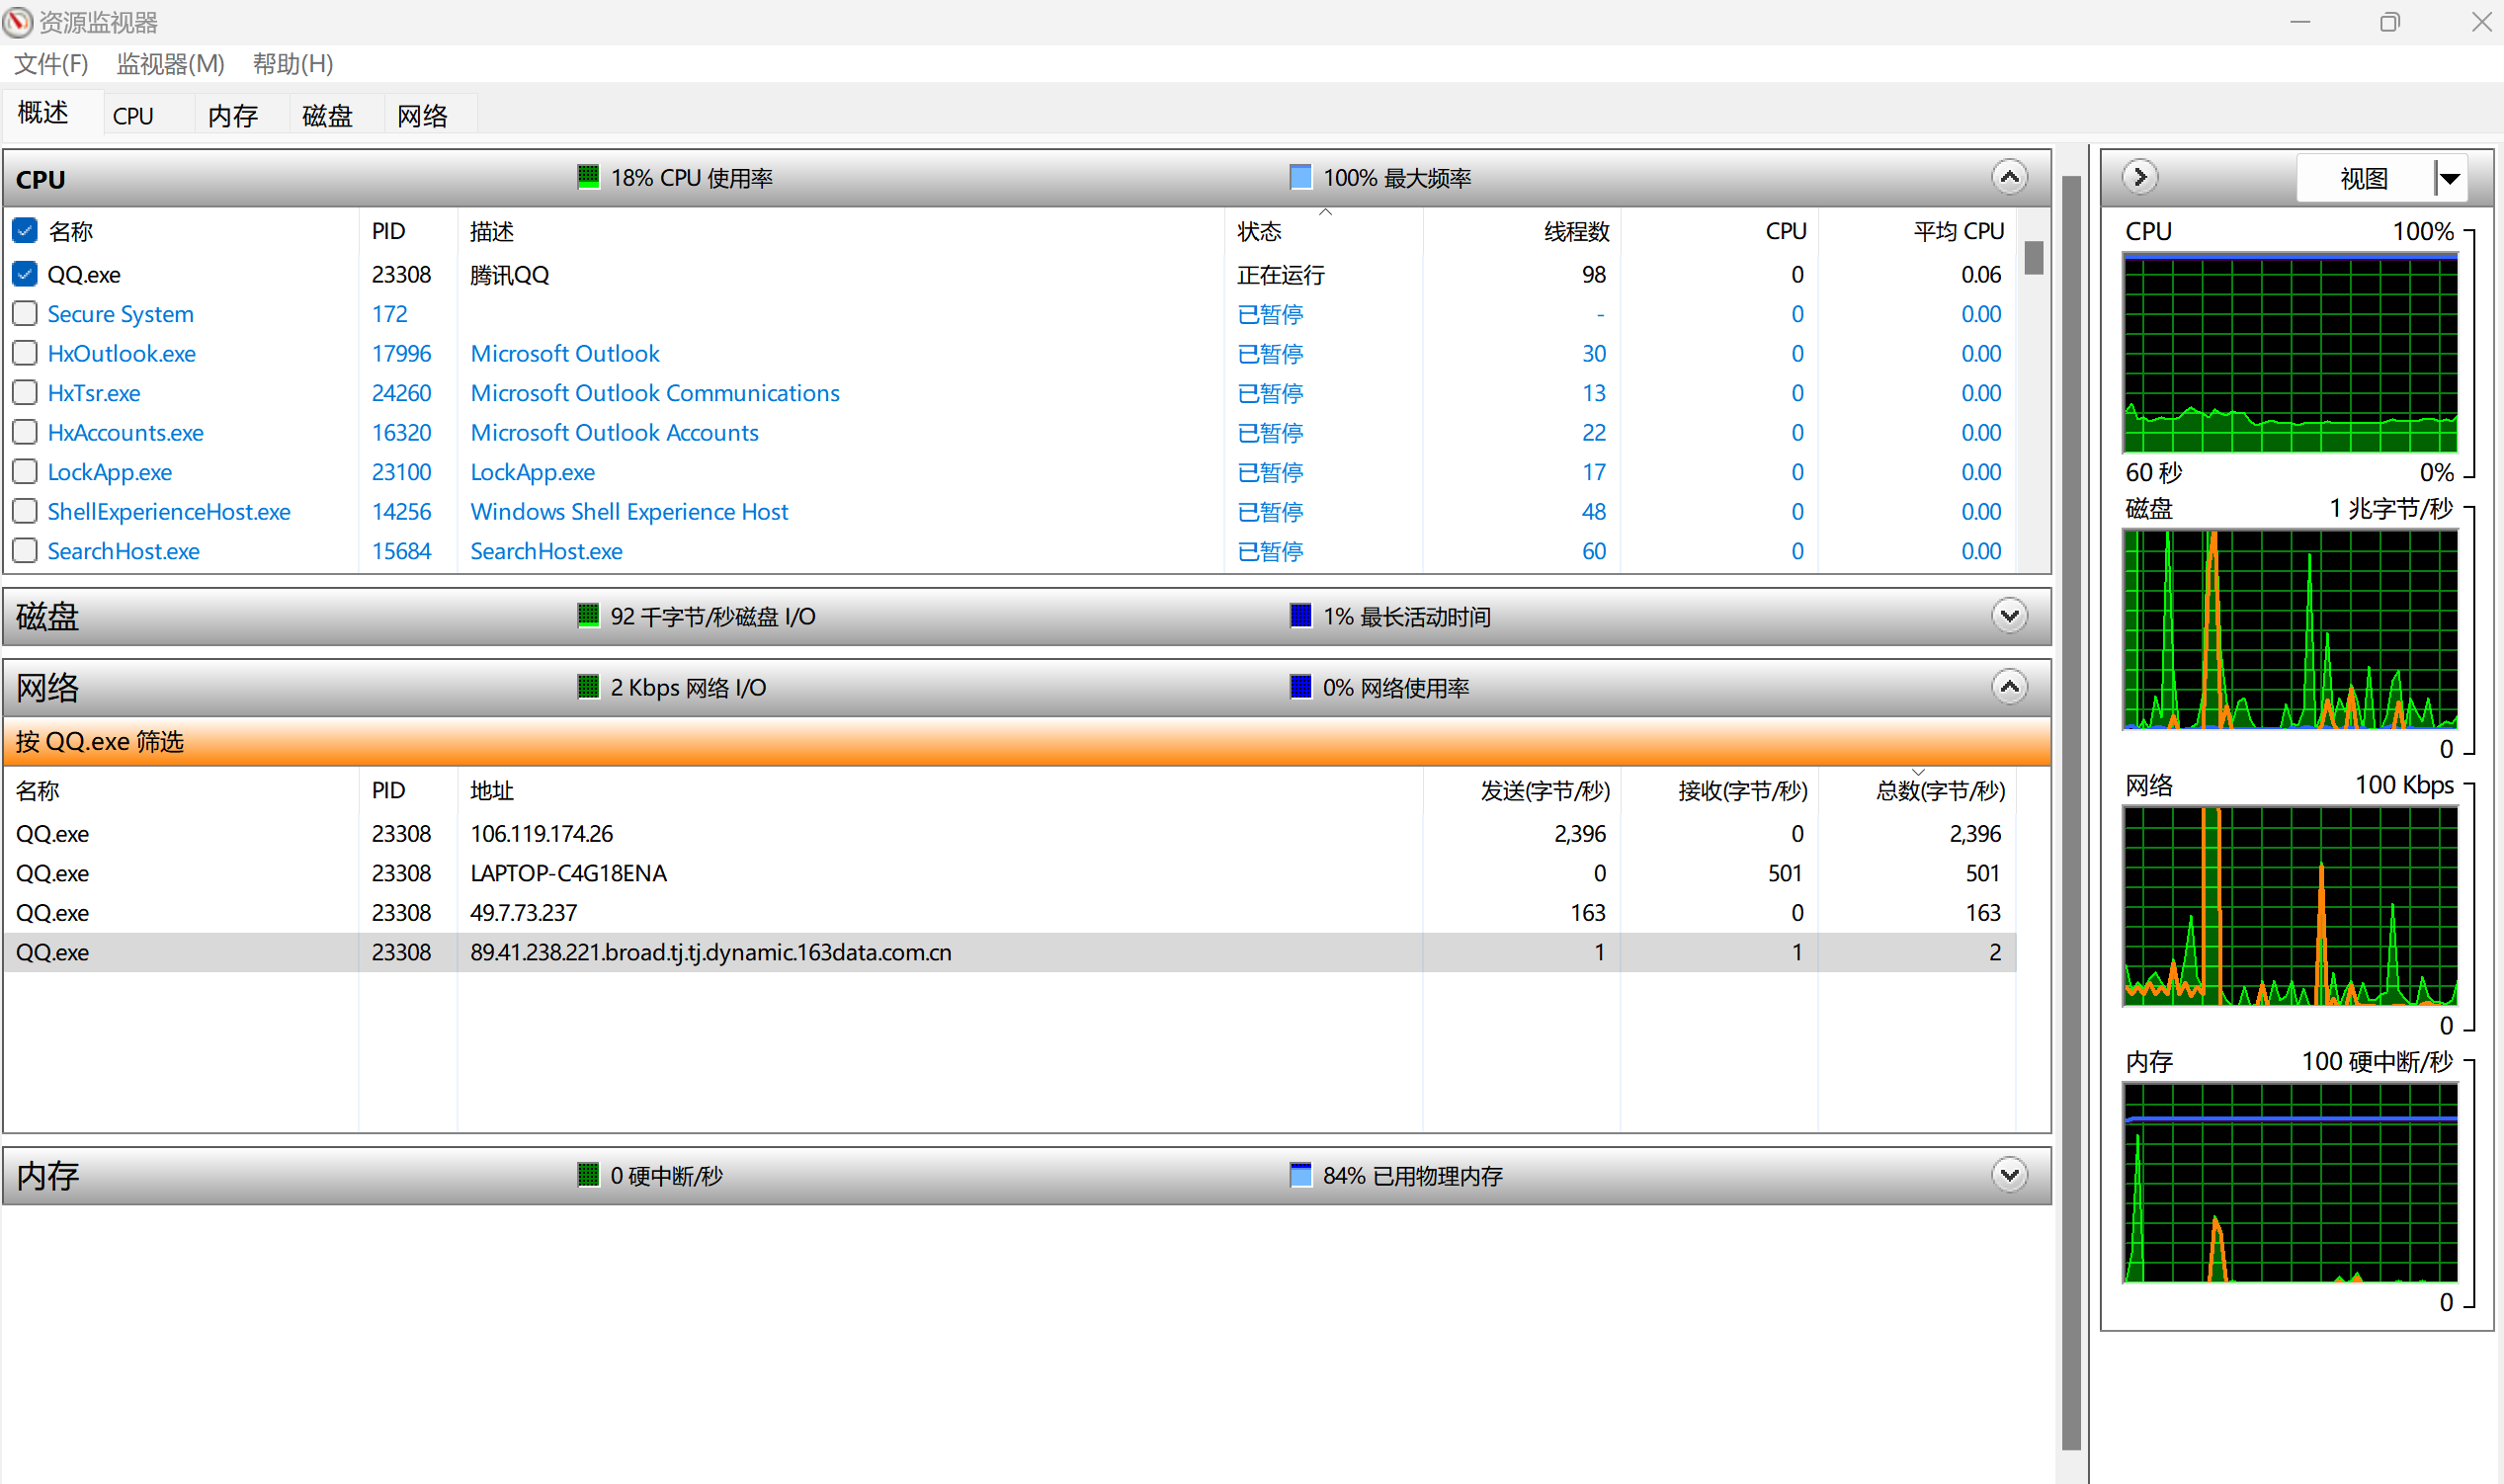Sort CPU list by 线程数 column header

coord(1522,231)
